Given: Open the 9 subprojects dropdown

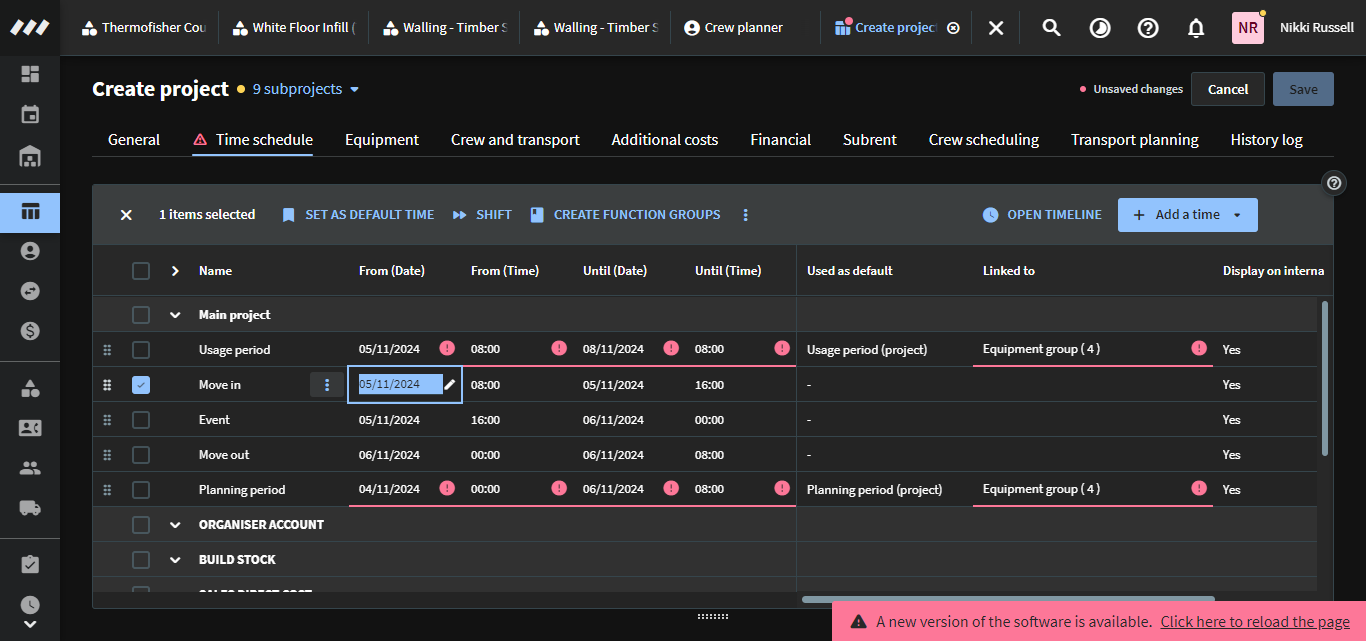Looking at the screenshot, I should 305,89.
